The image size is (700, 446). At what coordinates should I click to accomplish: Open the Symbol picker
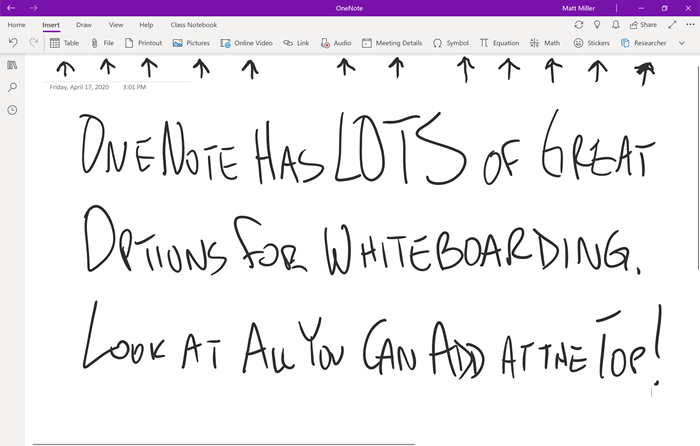pyautogui.click(x=451, y=43)
